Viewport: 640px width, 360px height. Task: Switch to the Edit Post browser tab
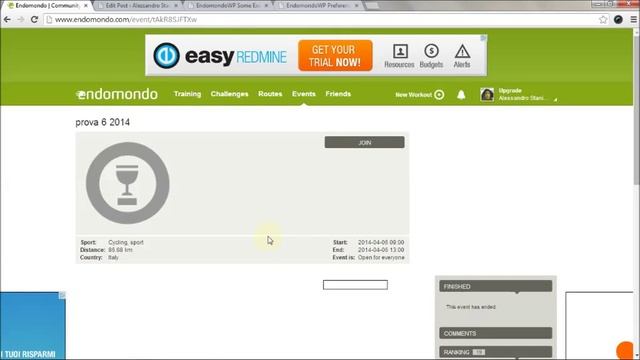tap(137, 6)
